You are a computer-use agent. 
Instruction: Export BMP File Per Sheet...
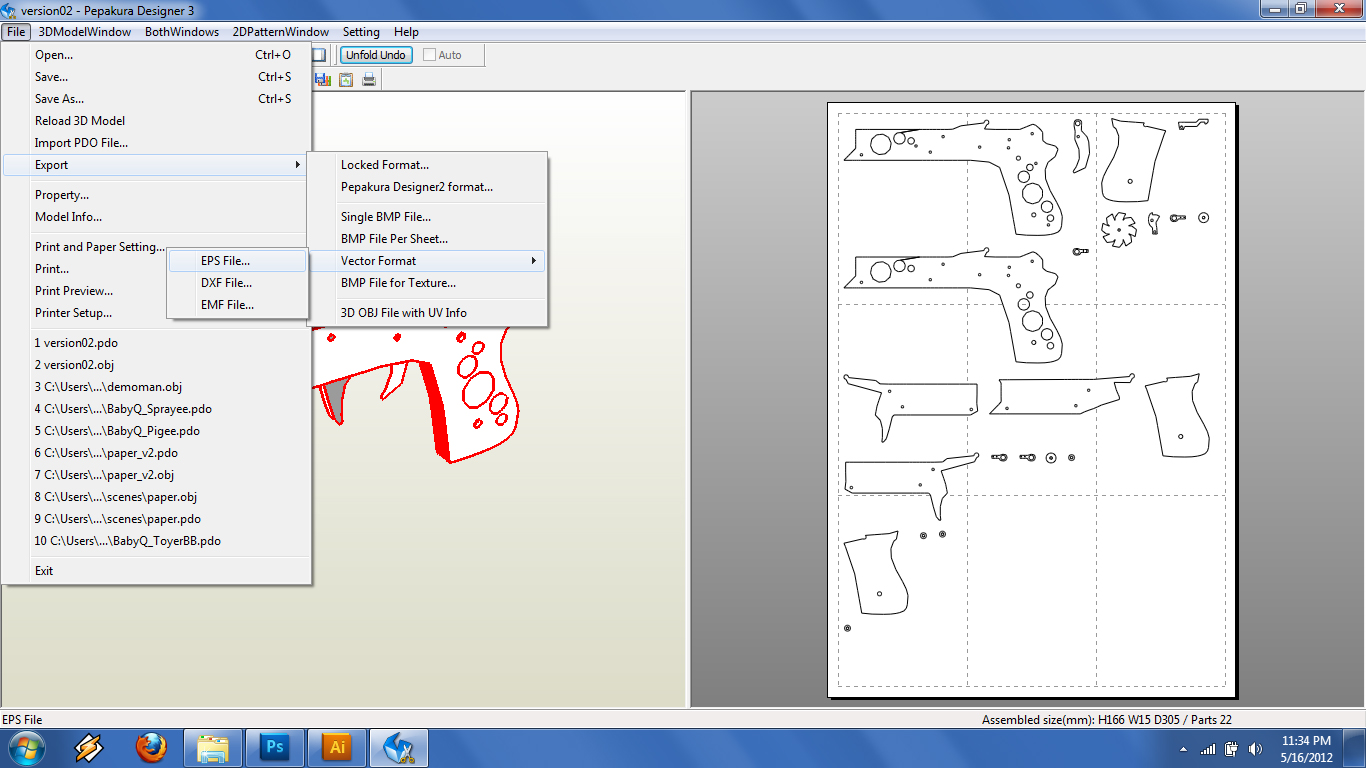427,239
